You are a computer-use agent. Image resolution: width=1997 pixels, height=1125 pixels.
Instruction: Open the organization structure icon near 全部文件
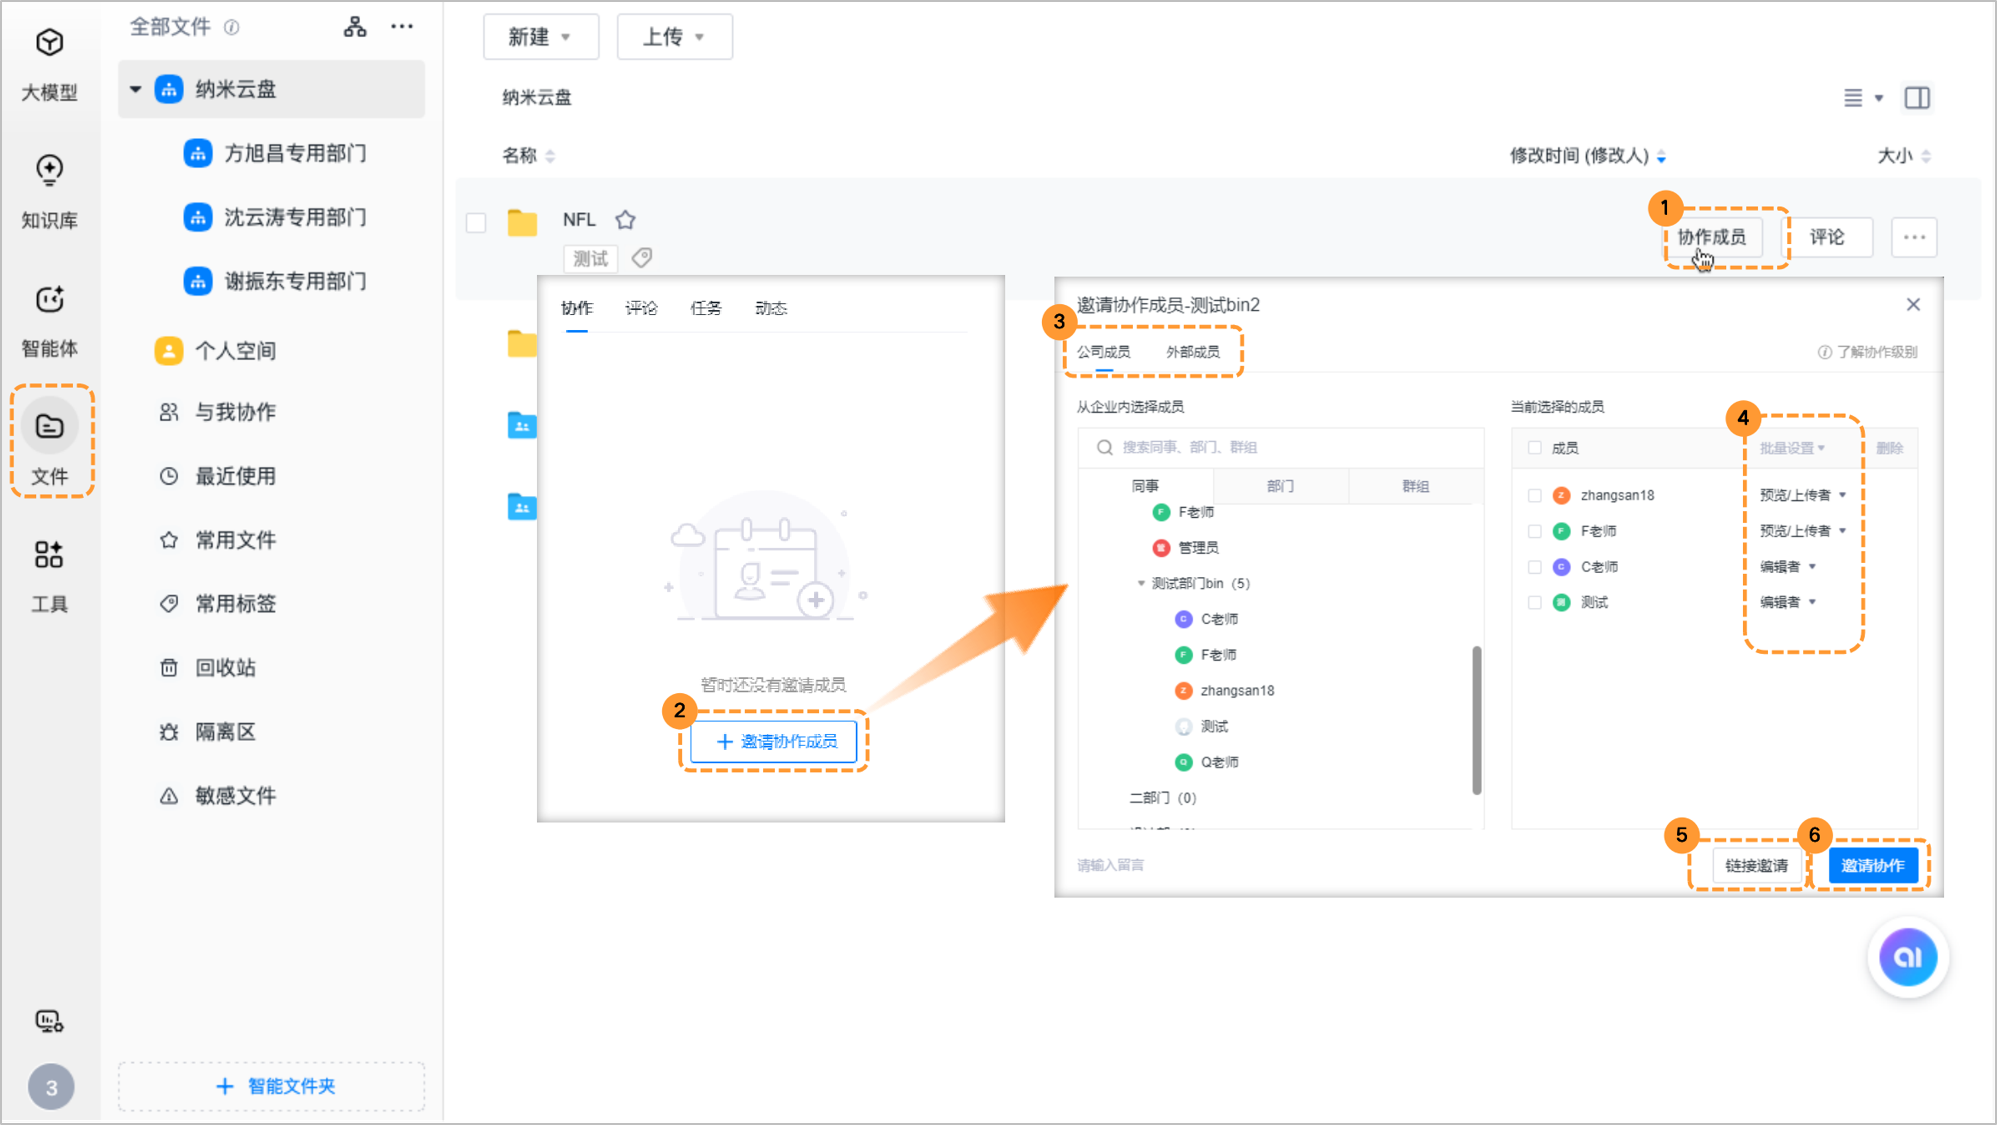(355, 27)
